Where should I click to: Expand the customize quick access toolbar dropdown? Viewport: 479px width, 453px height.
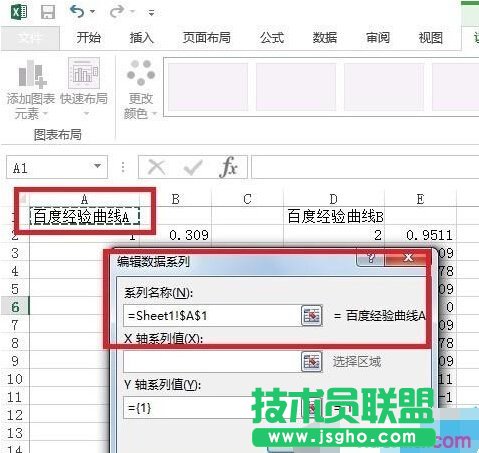point(151,13)
